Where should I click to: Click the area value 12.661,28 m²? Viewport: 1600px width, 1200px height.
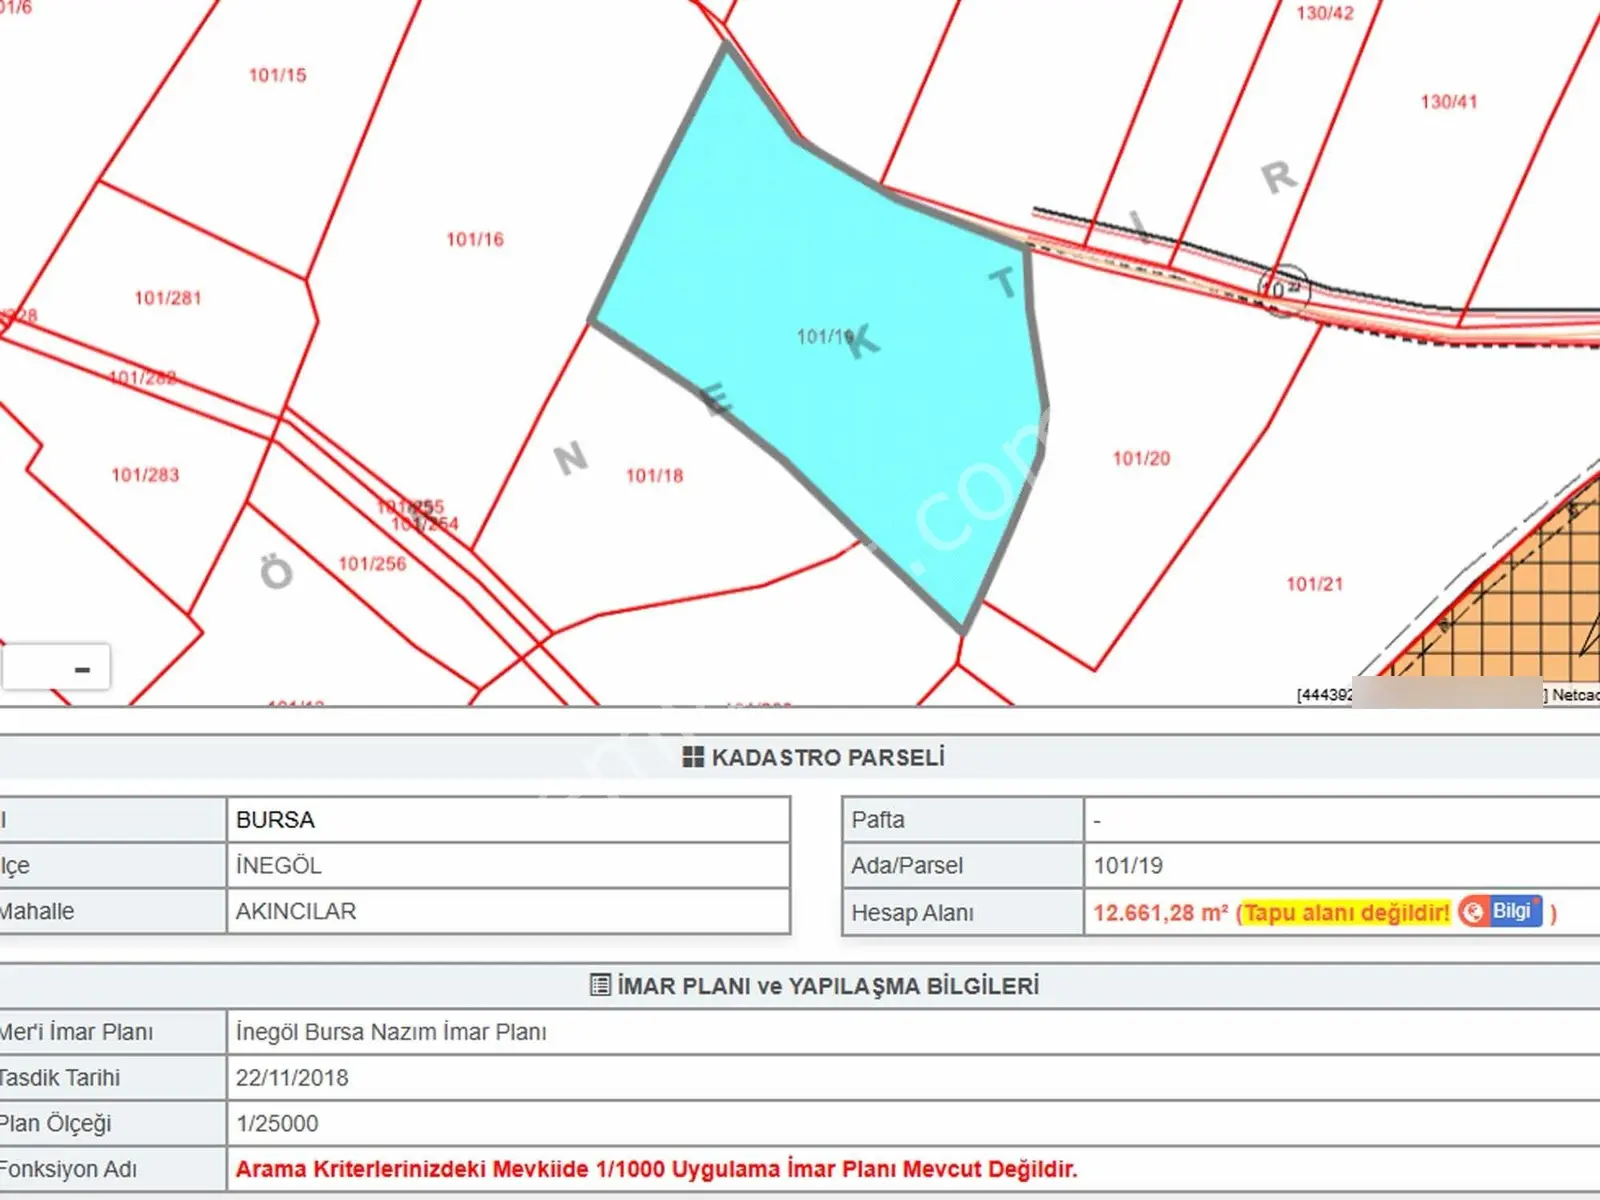pyautogui.click(x=1160, y=912)
